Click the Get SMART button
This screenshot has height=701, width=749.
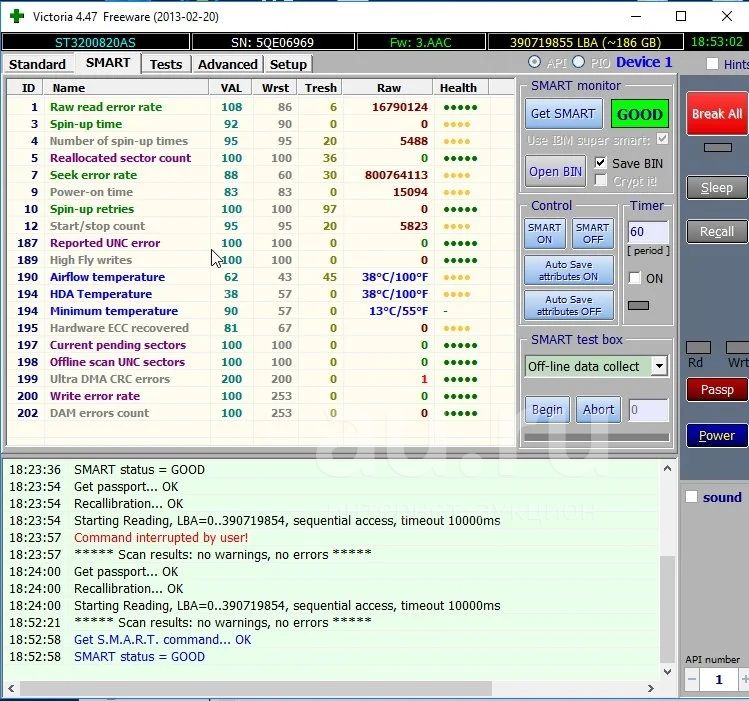point(563,114)
